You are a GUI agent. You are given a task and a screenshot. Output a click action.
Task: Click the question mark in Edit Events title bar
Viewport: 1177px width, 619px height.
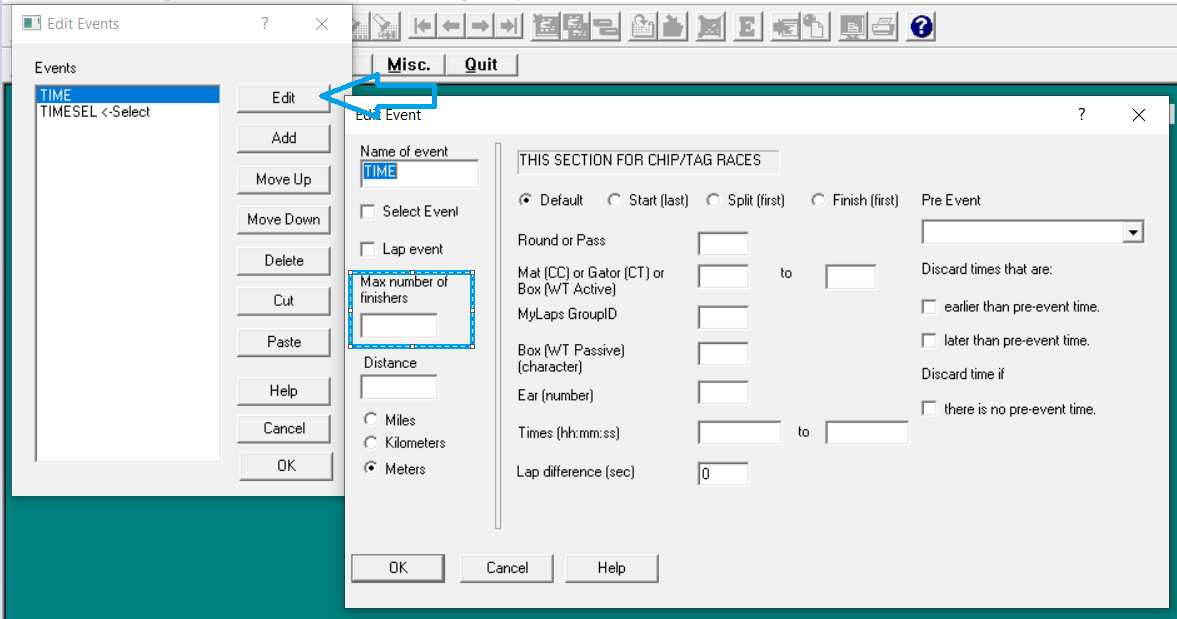pos(265,23)
